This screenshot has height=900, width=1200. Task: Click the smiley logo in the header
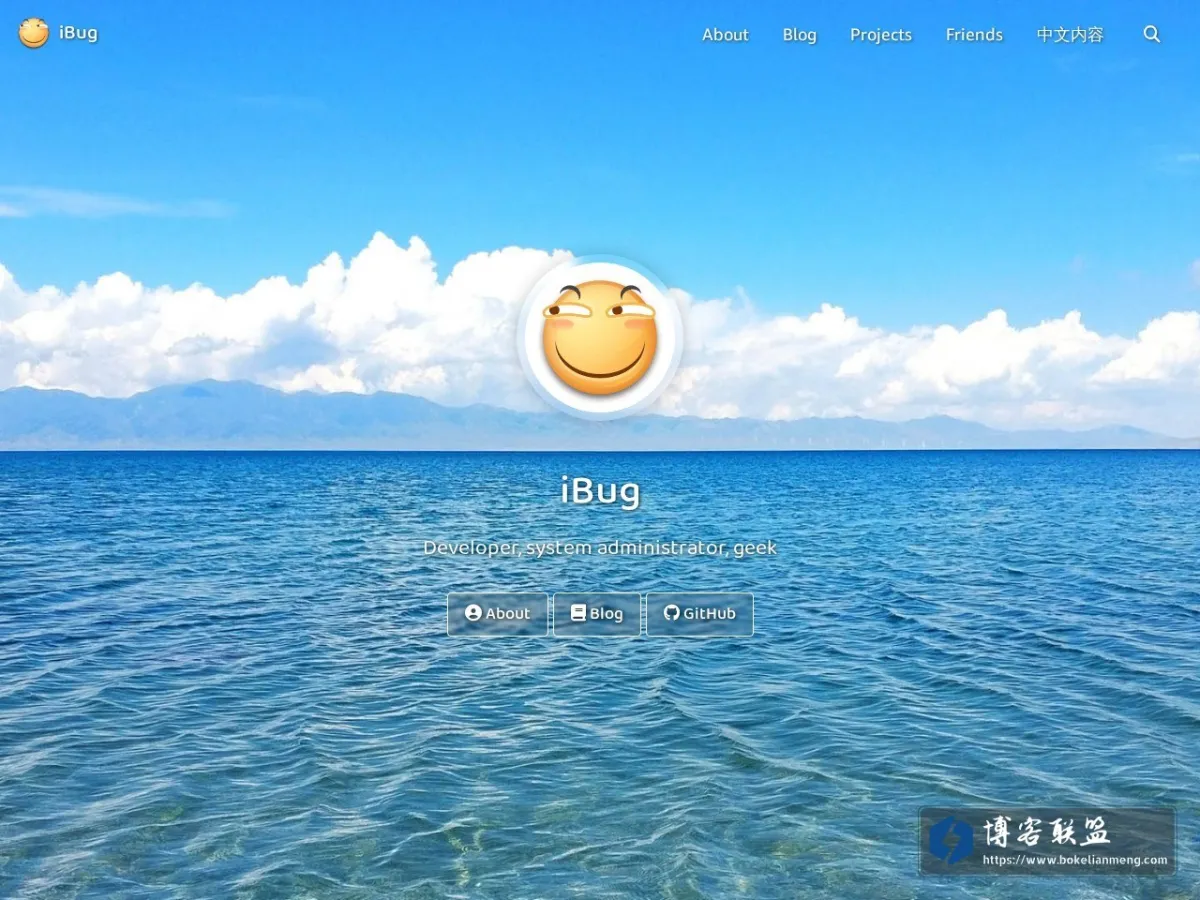click(x=33, y=33)
